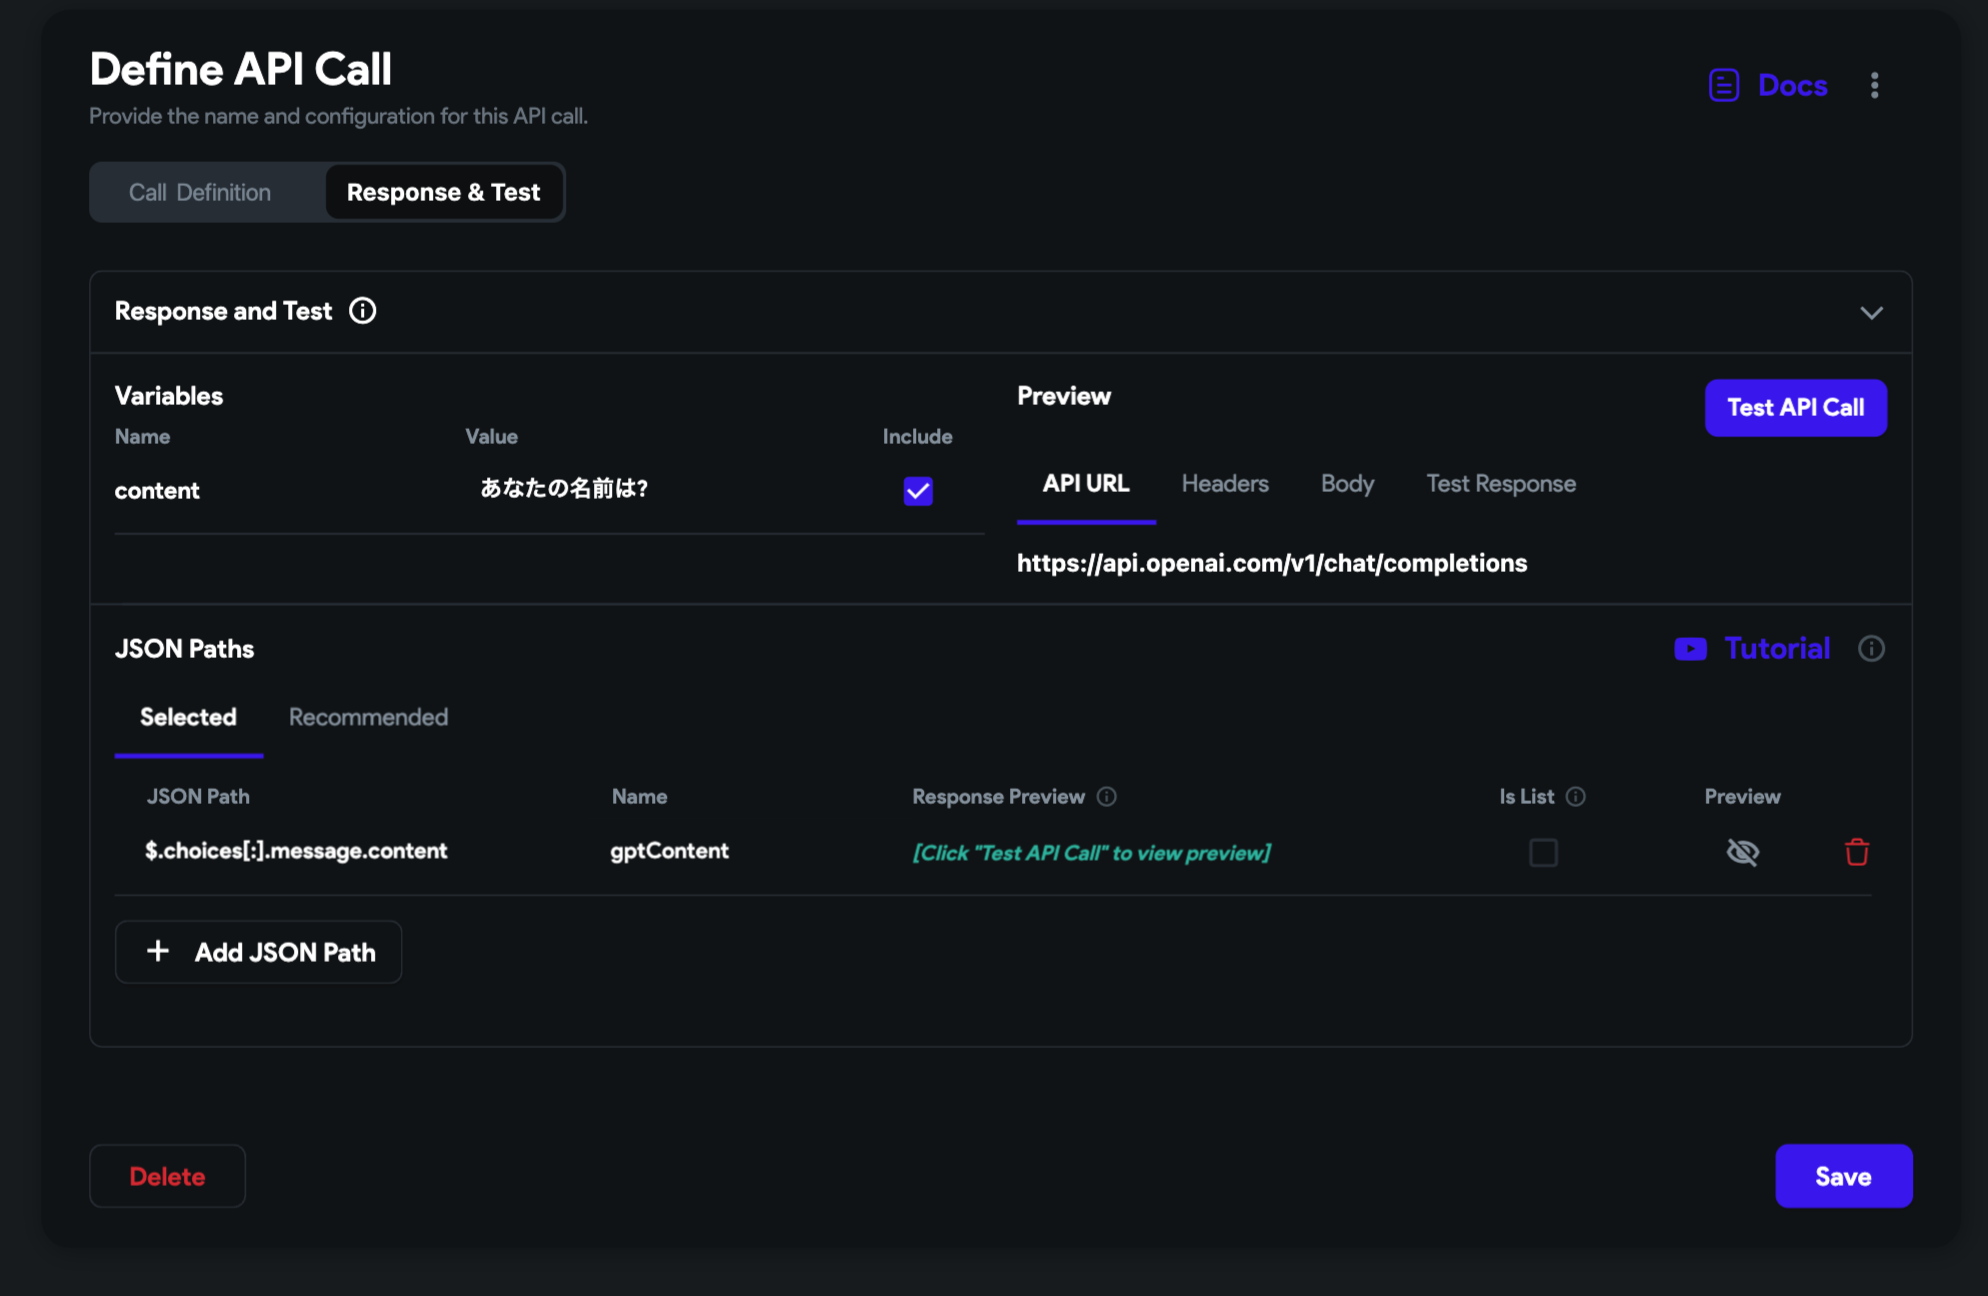Click info icon beside Response and Test

362,311
